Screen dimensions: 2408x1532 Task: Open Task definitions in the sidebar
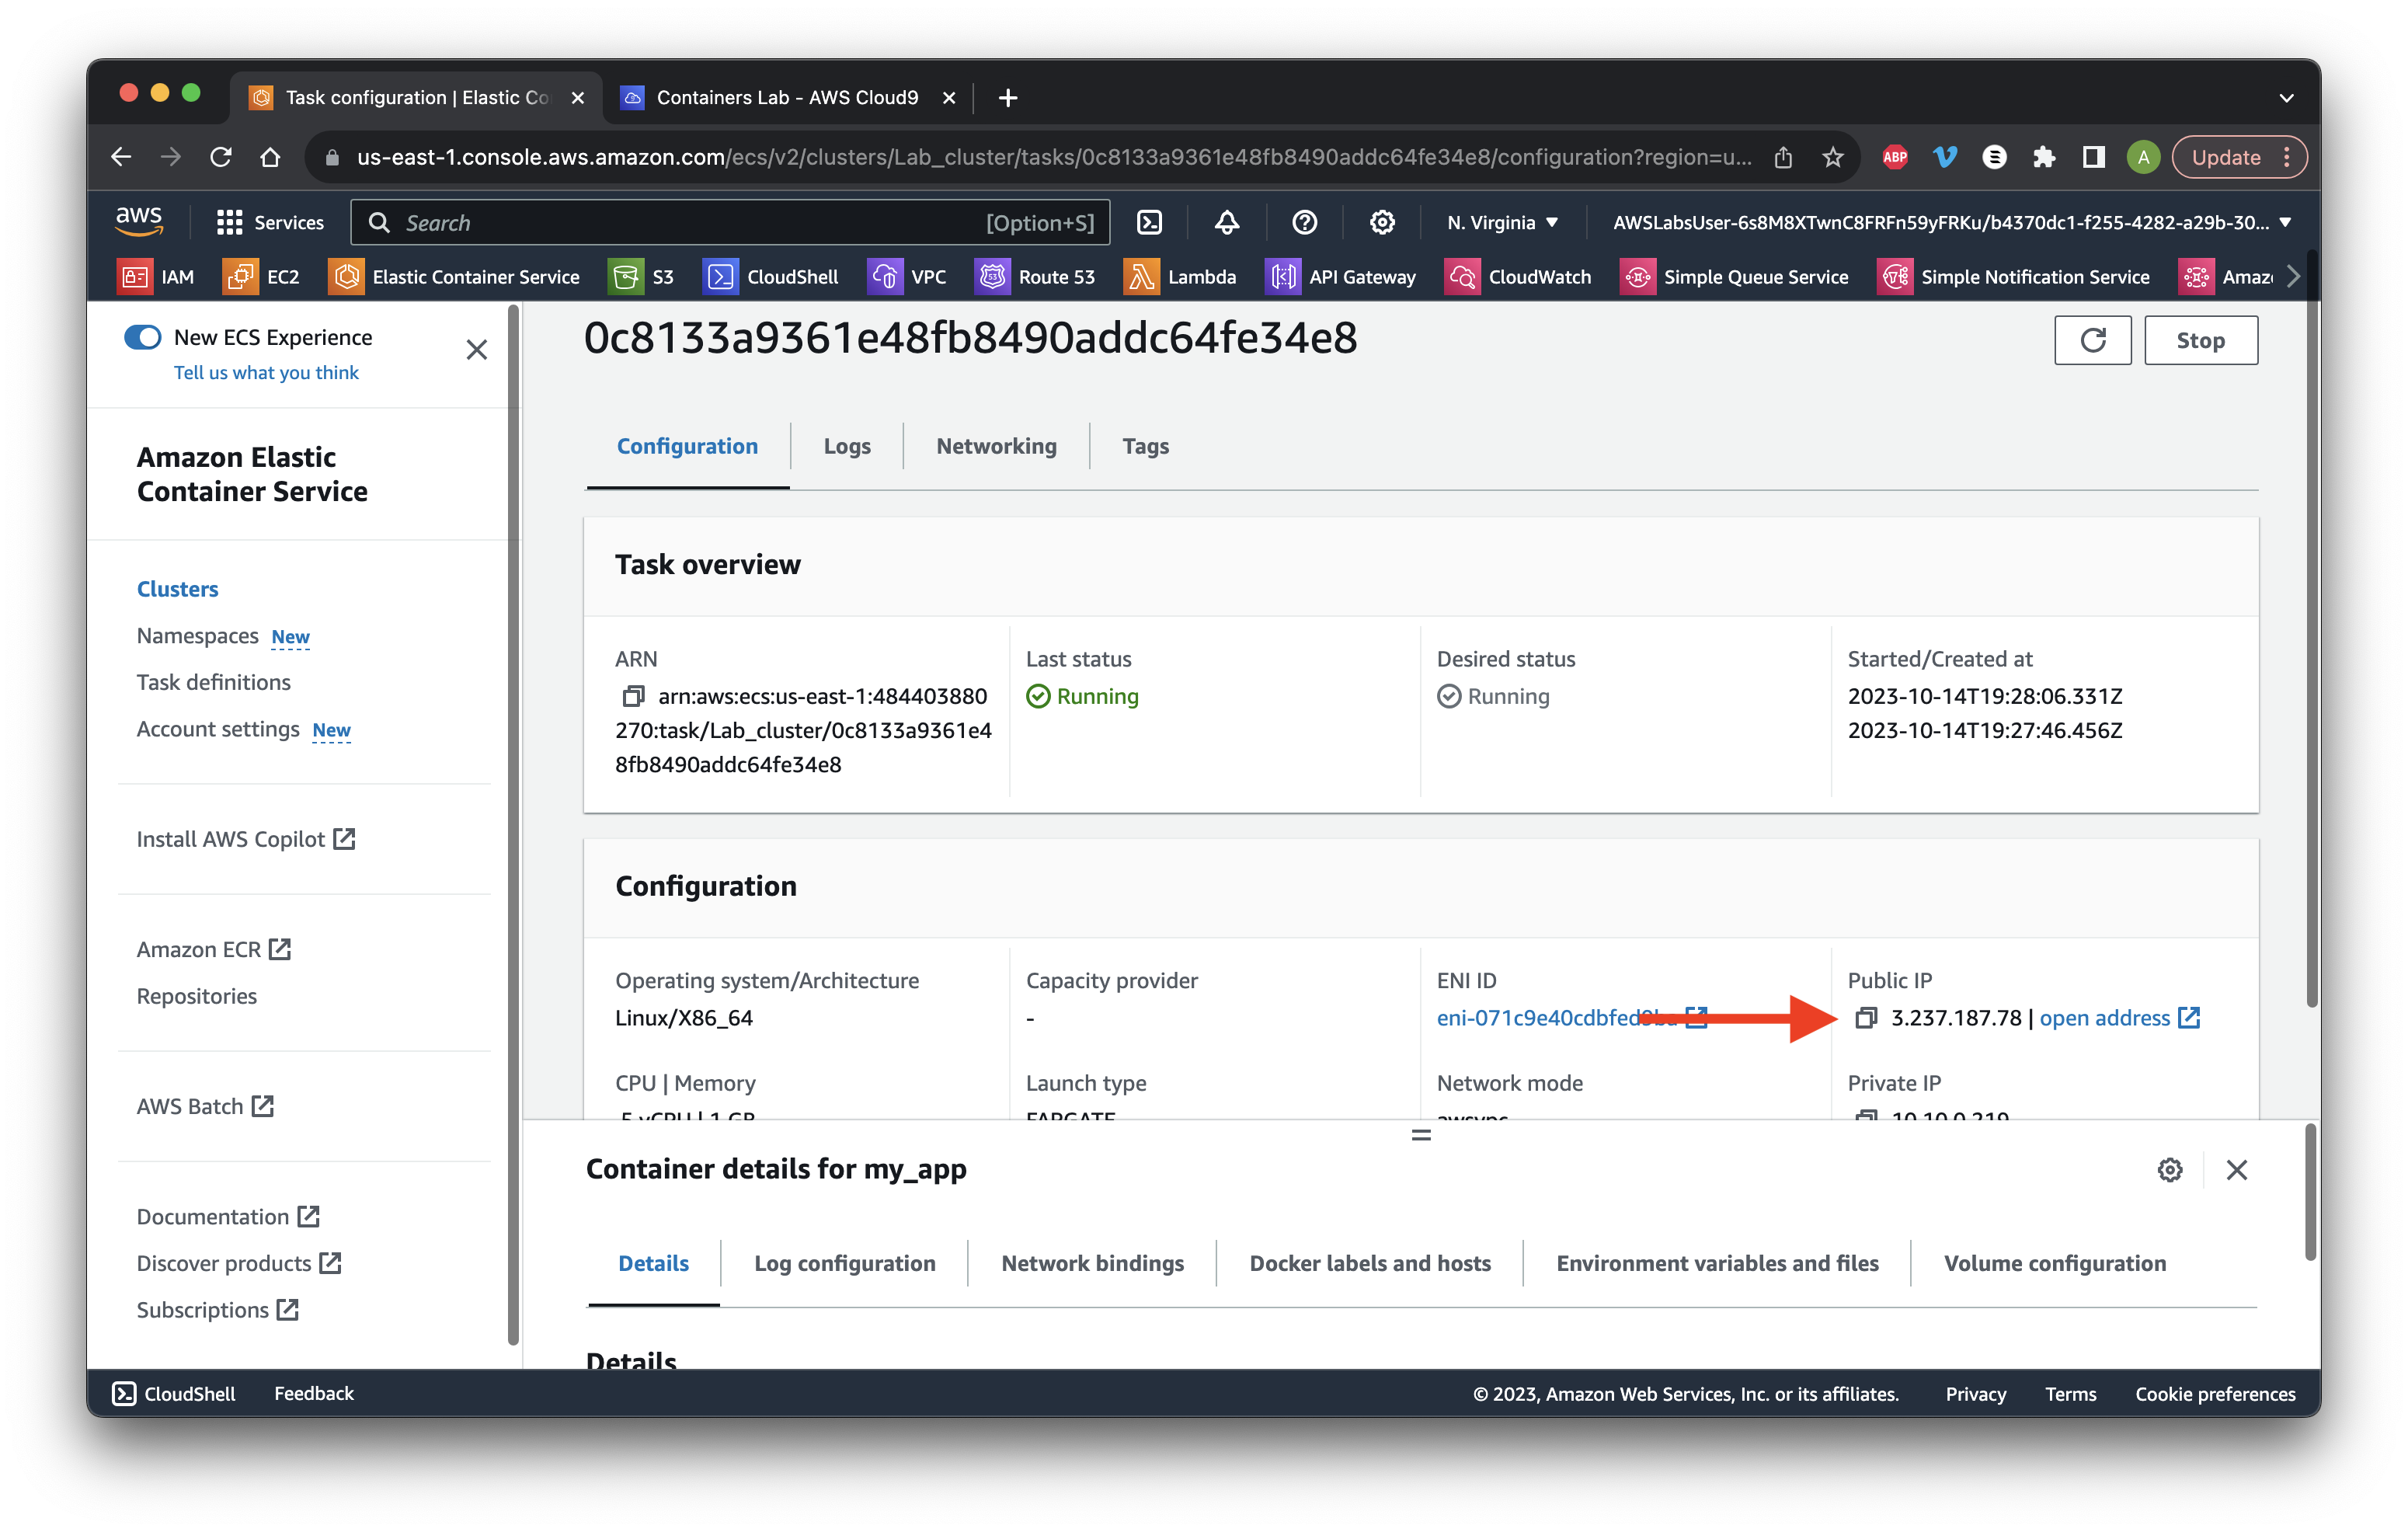(213, 682)
